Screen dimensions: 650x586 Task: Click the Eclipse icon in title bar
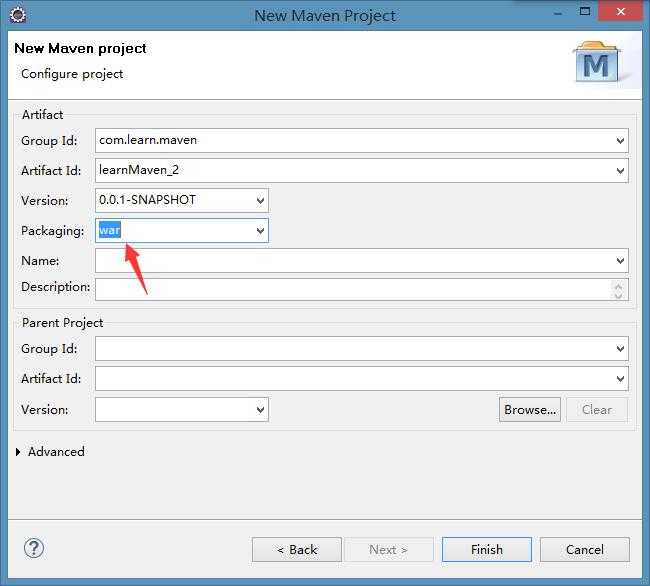(x=18, y=15)
